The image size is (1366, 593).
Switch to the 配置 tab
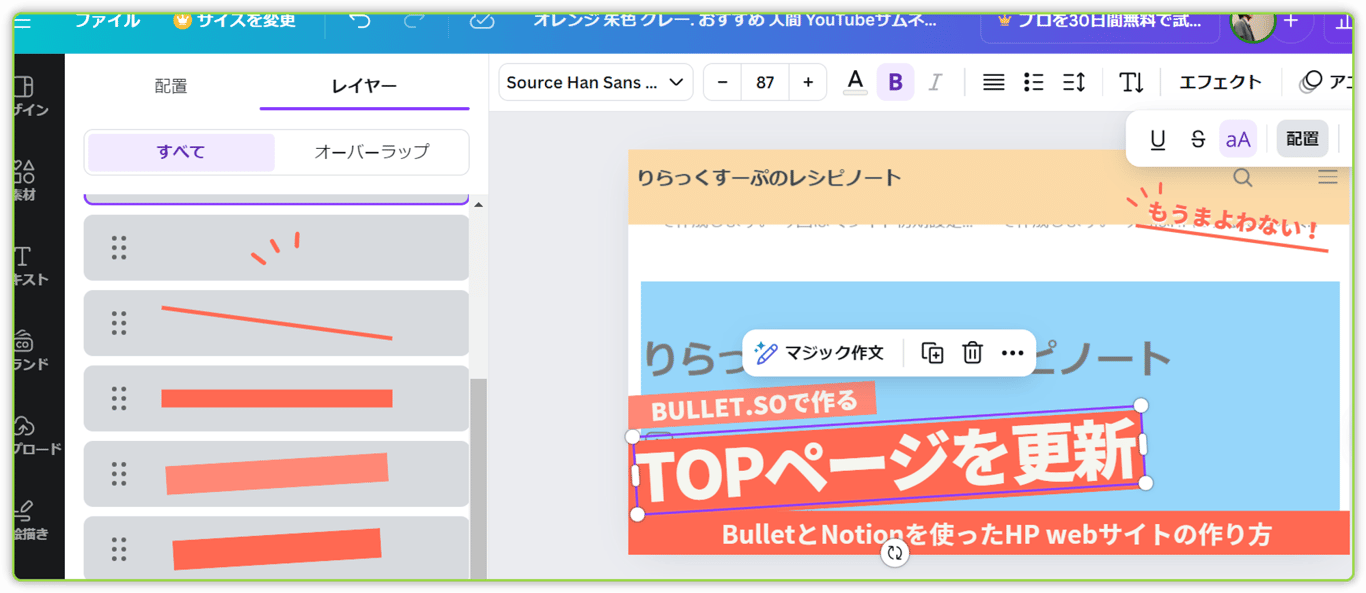tap(171, 86)
